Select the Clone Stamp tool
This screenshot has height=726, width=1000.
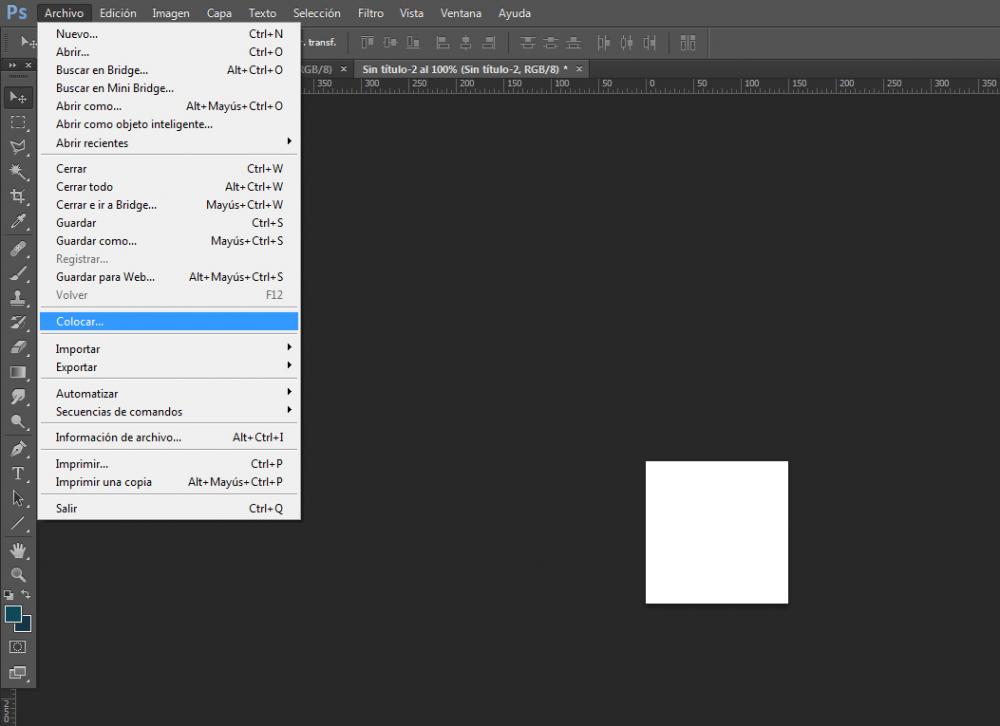(x=18, y=297)
